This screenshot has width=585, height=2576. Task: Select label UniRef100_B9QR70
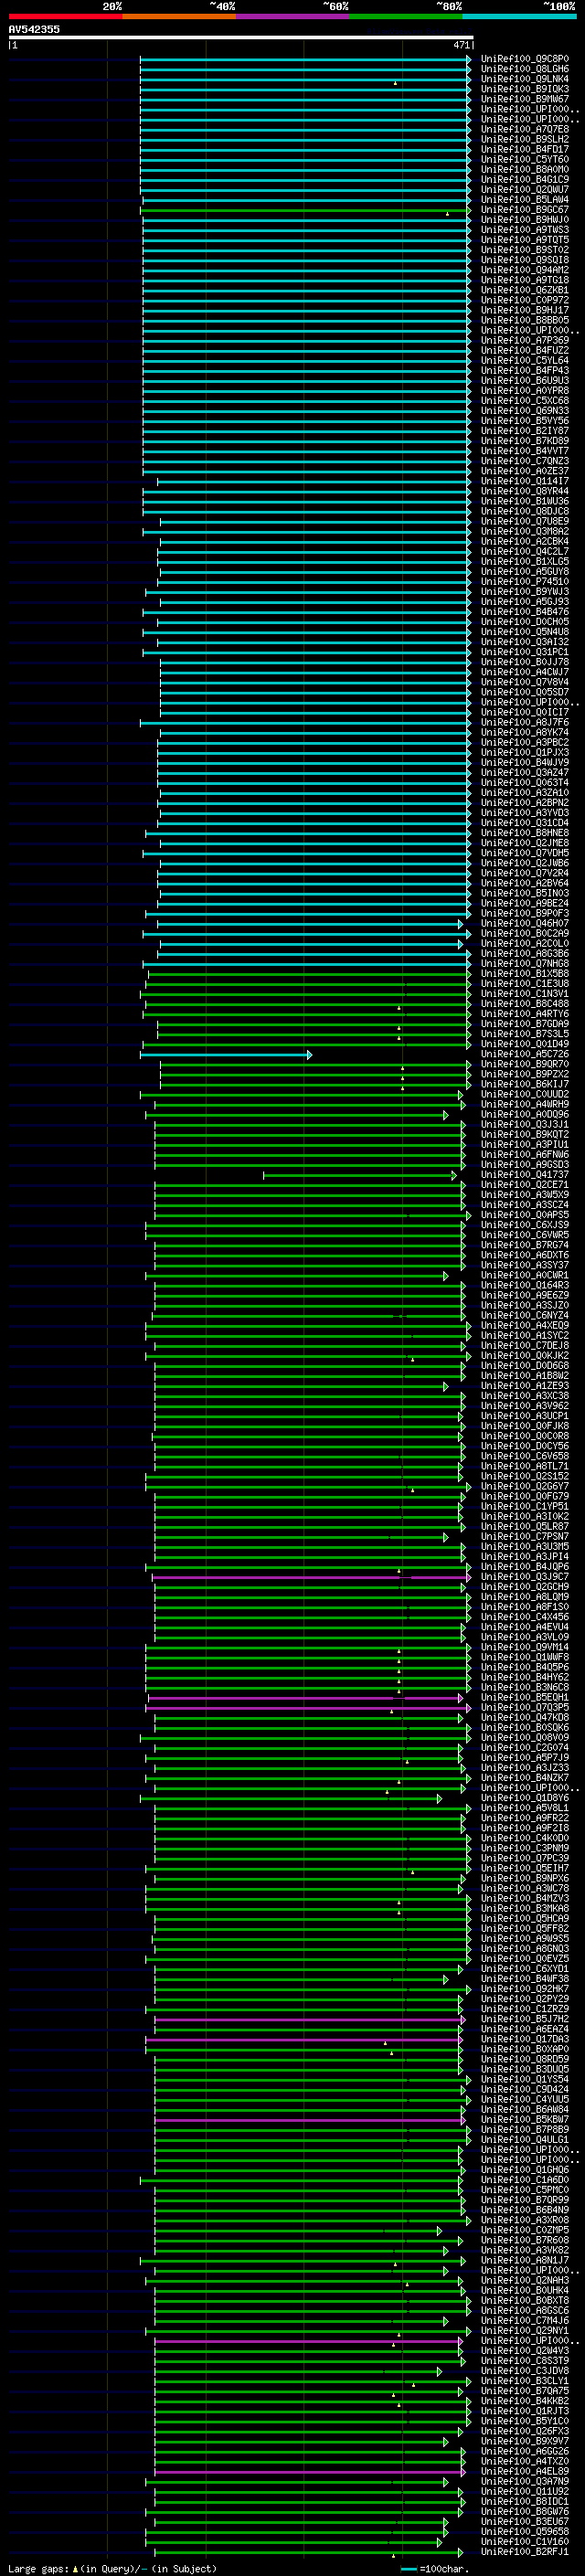524,1064
